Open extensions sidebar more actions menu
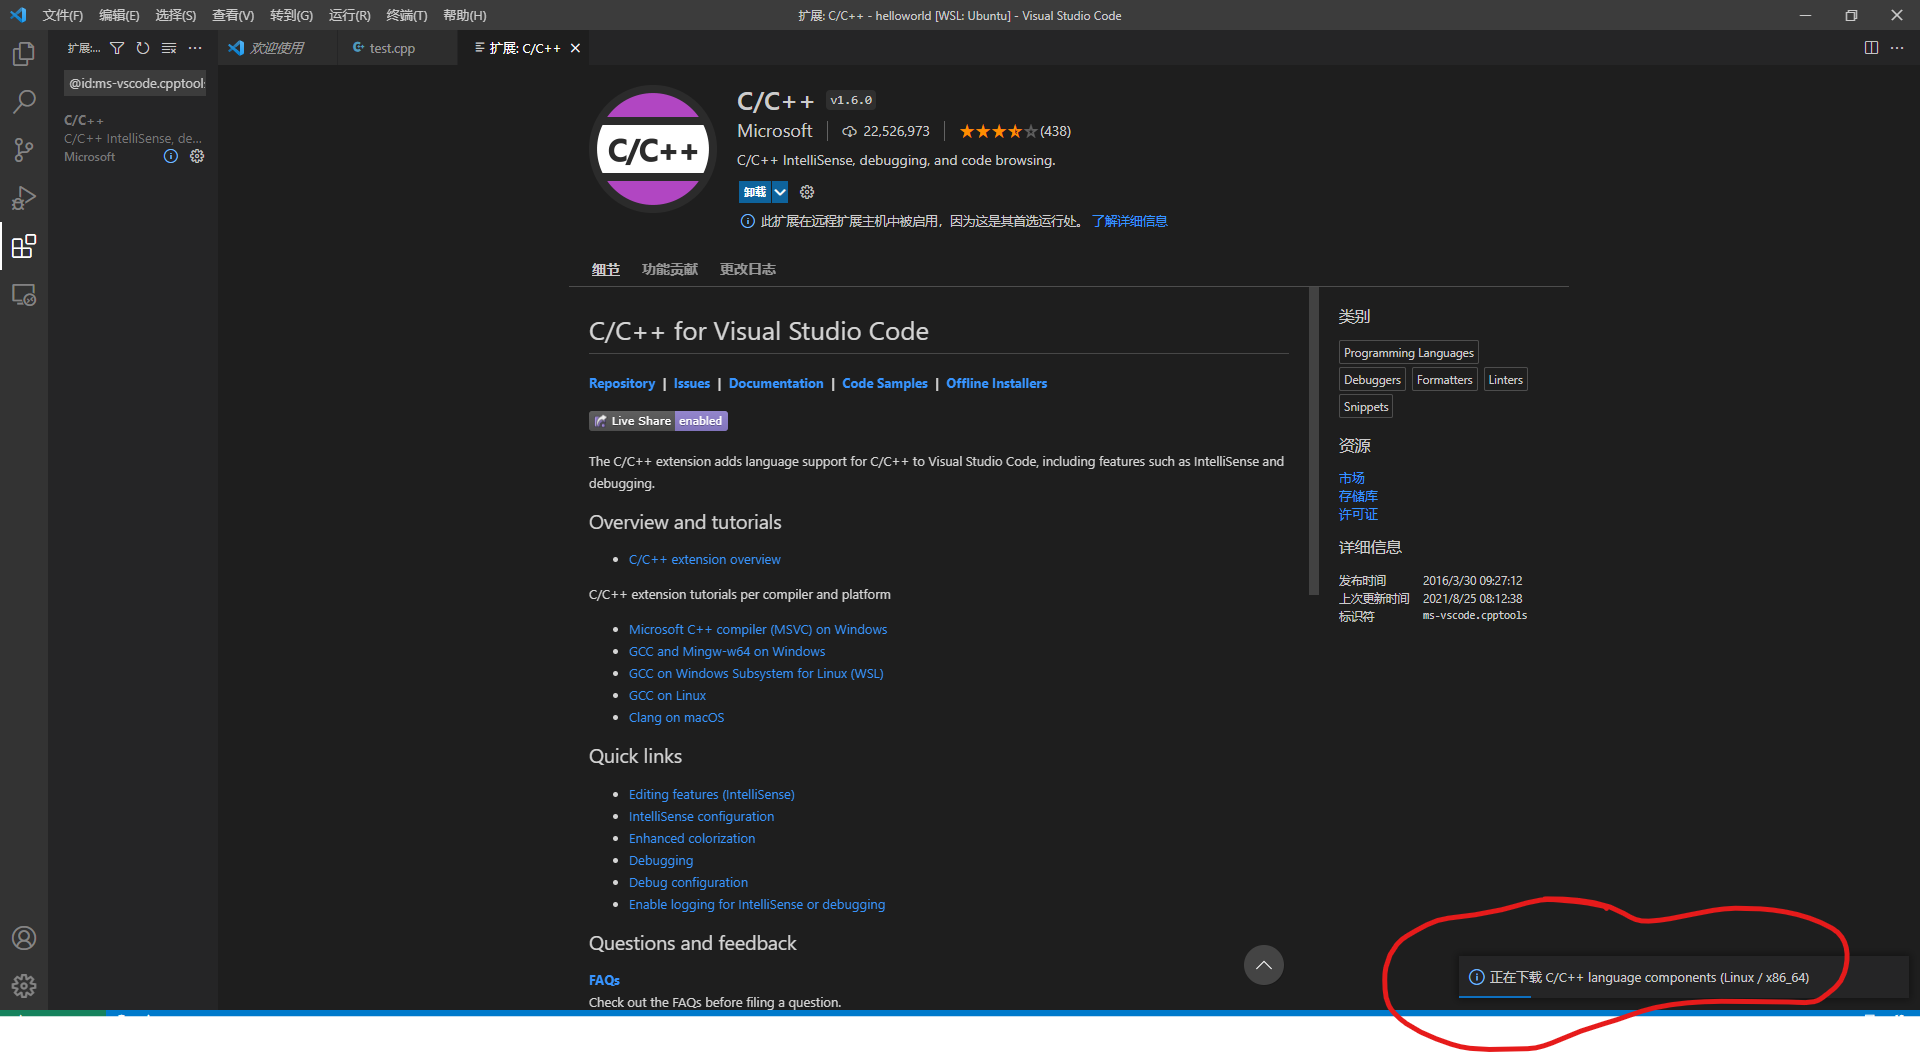 tap(195, 48)
